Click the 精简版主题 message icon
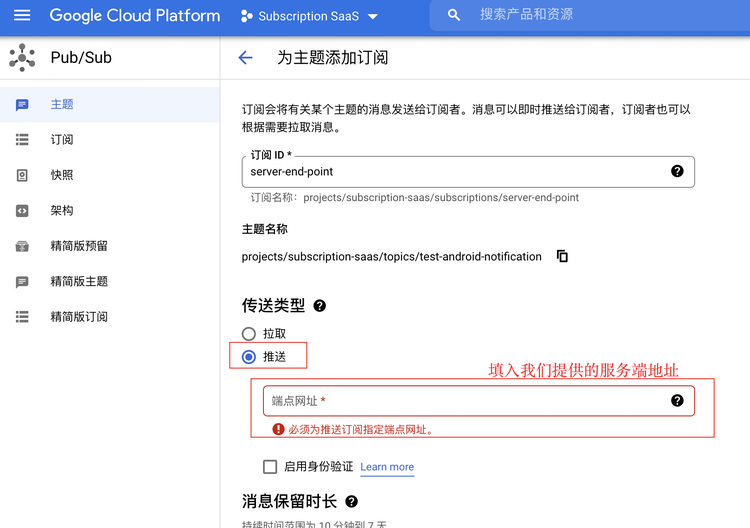The width and height of the screenshot is (750, 528). click(x=22, y=282)
